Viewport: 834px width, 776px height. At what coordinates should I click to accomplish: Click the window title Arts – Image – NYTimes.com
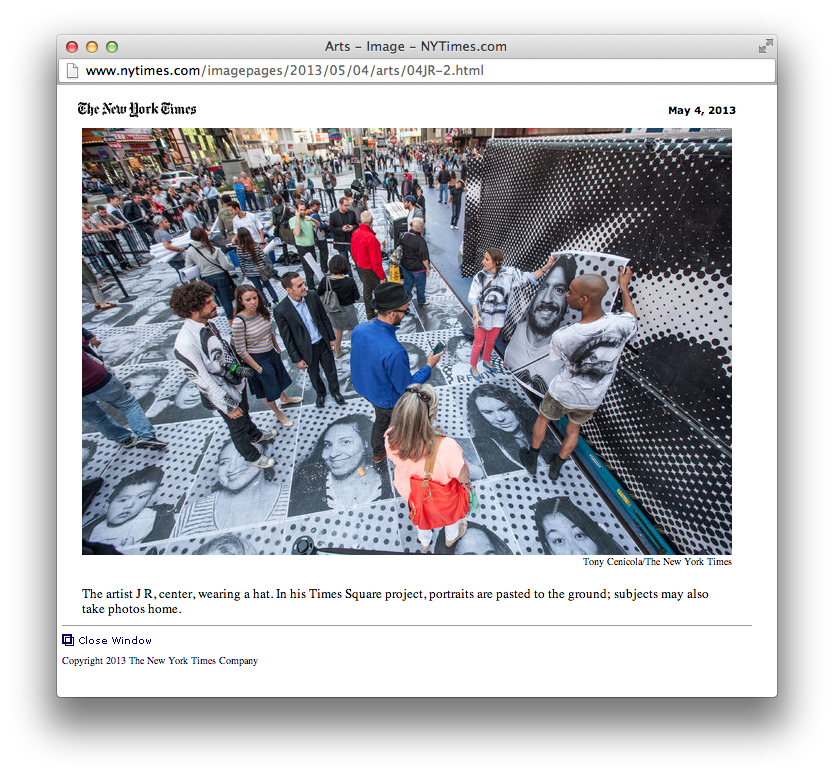pyautogui.click(x=416, y=47)
